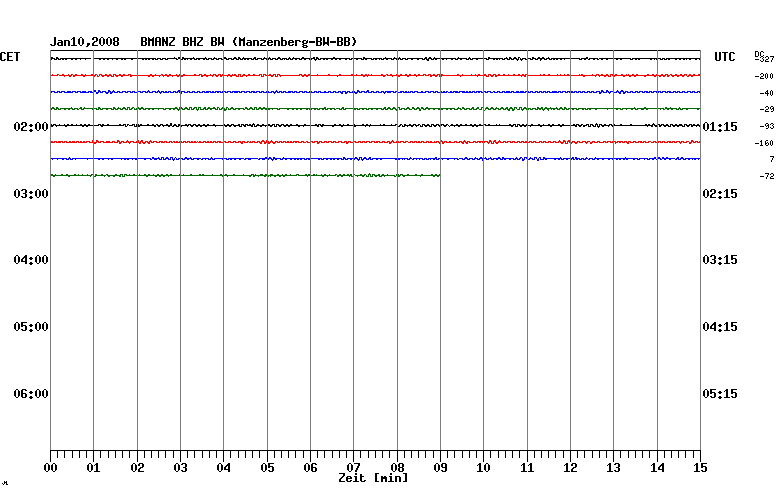Click the DC offset value -29
This screenshot has width=780, height=494.
tap(767, 109)
